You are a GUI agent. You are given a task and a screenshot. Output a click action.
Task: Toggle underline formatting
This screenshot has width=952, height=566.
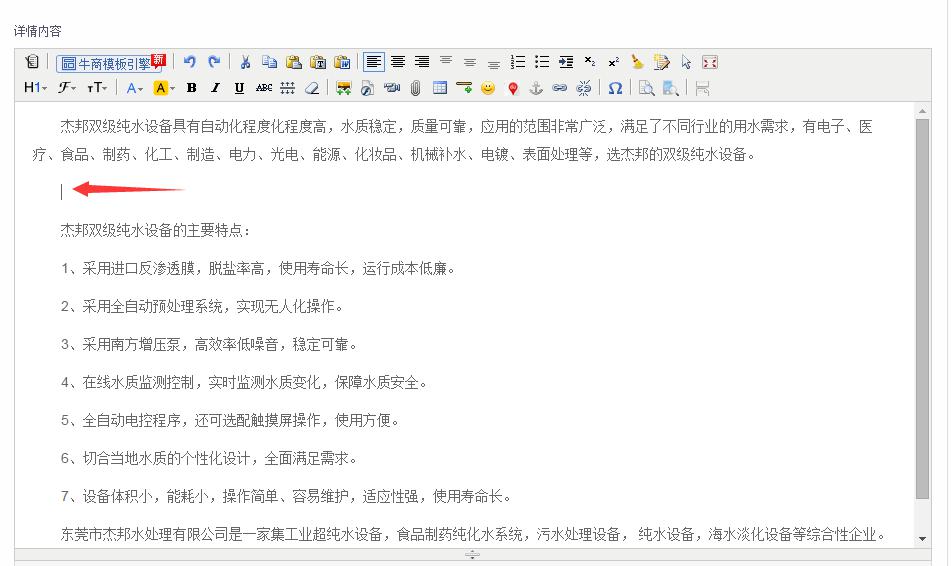[239, 88]
